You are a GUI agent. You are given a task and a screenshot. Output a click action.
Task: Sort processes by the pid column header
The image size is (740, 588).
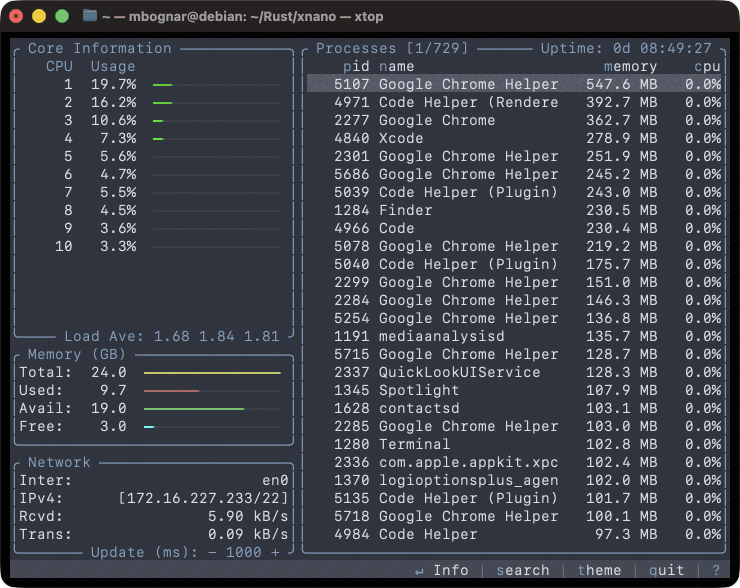(x=356, y=67)
